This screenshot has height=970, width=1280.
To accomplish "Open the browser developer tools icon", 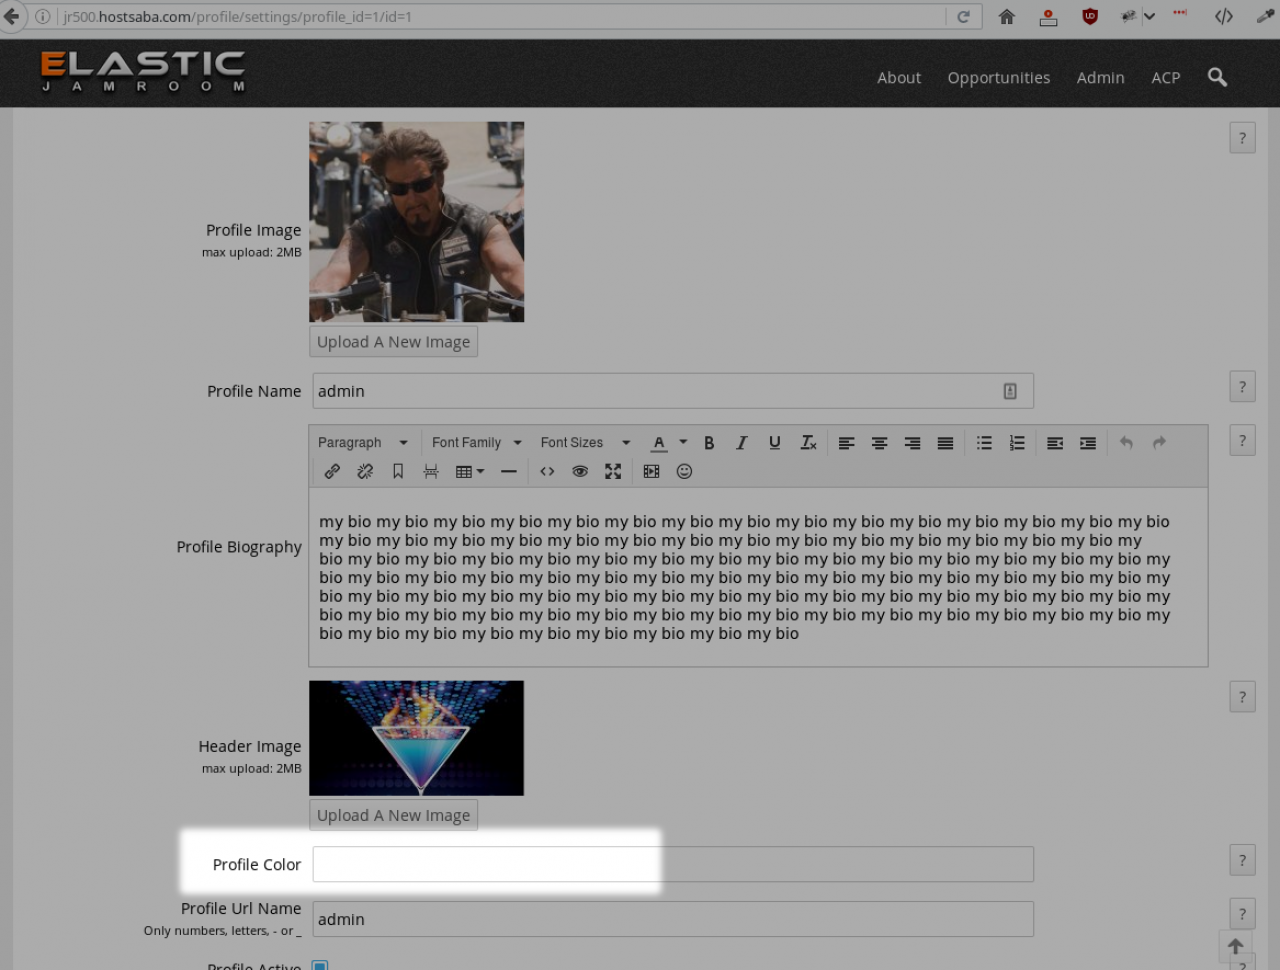I will [1224, 16].
